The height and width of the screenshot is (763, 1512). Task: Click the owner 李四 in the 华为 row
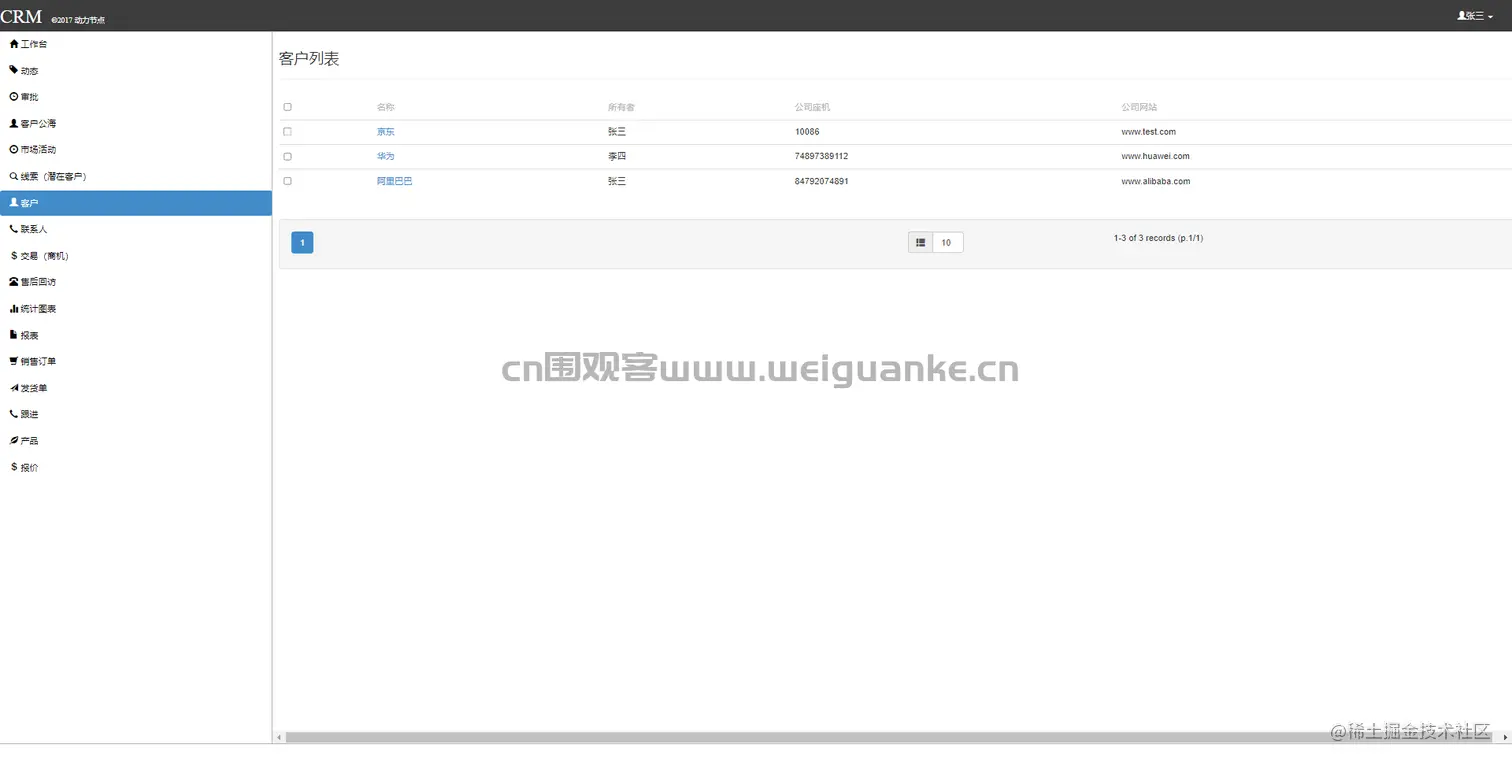[617, 156]
